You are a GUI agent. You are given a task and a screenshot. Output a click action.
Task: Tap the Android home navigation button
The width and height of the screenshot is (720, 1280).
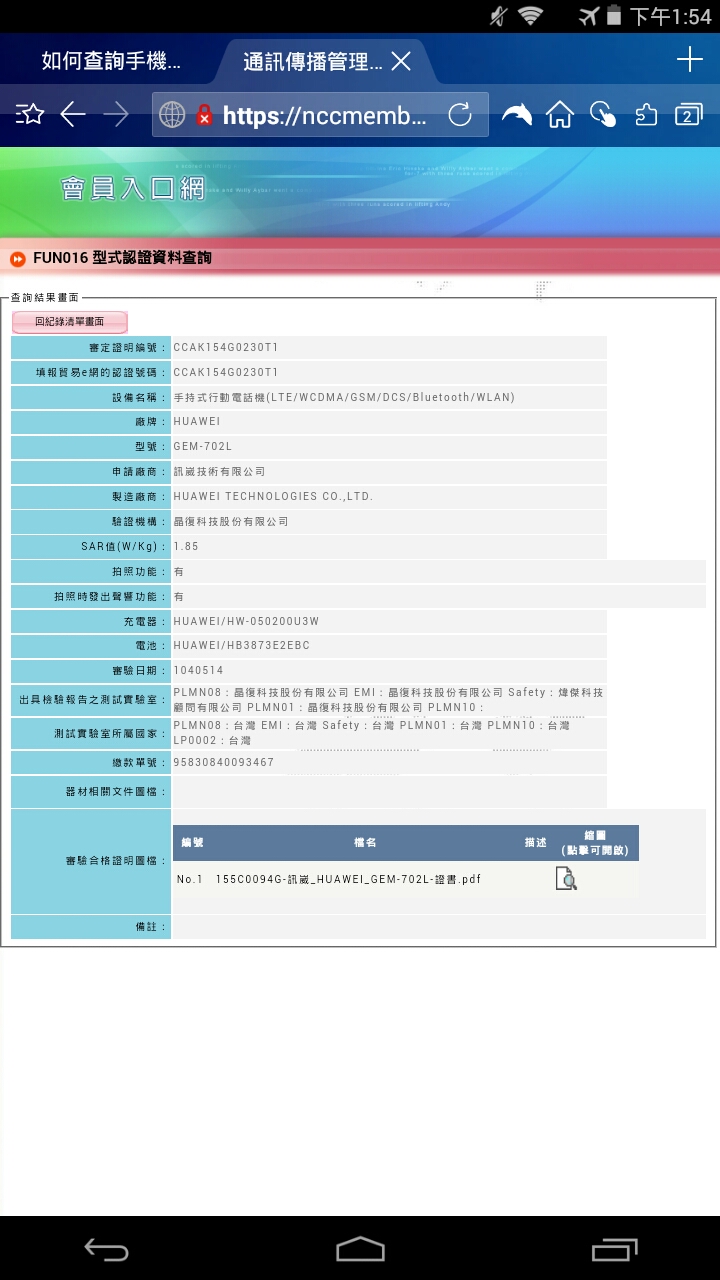click(x=360, y=1249)
